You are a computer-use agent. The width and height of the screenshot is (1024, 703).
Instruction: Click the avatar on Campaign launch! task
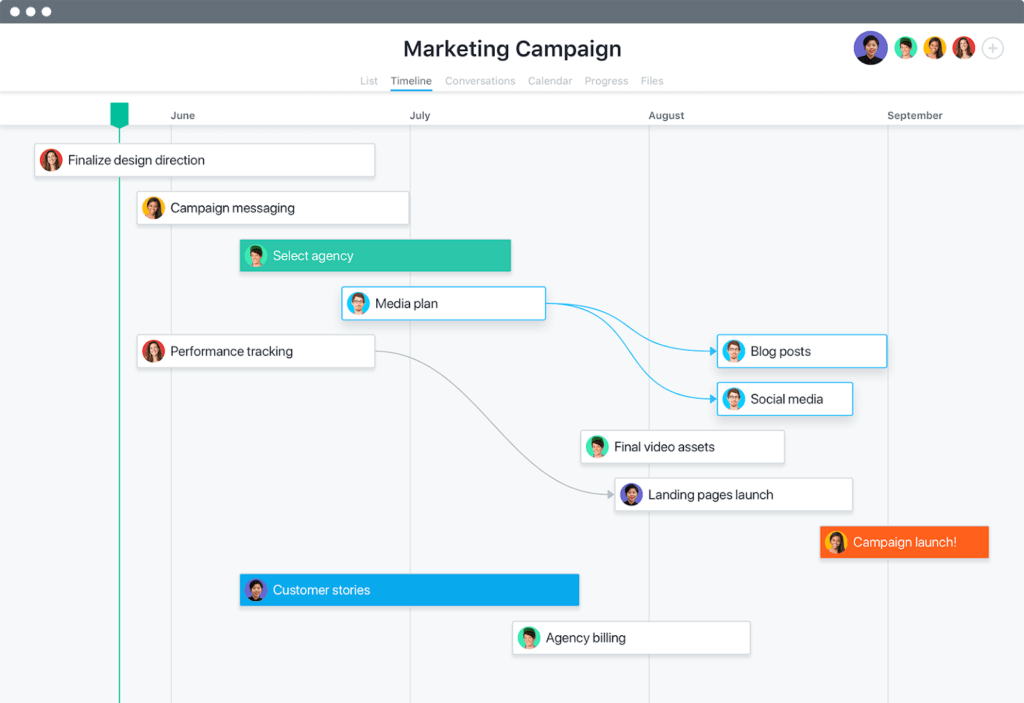tap(836, 541)
